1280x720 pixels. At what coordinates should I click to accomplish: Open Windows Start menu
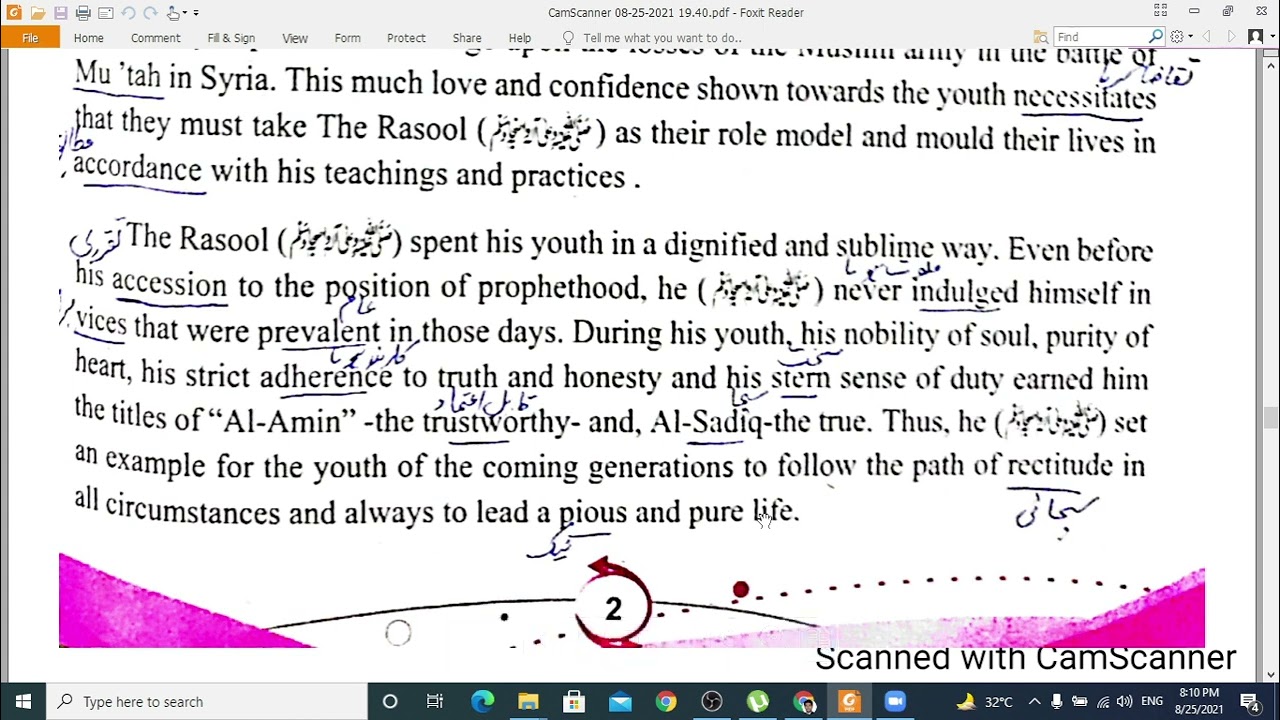[23, 701]
